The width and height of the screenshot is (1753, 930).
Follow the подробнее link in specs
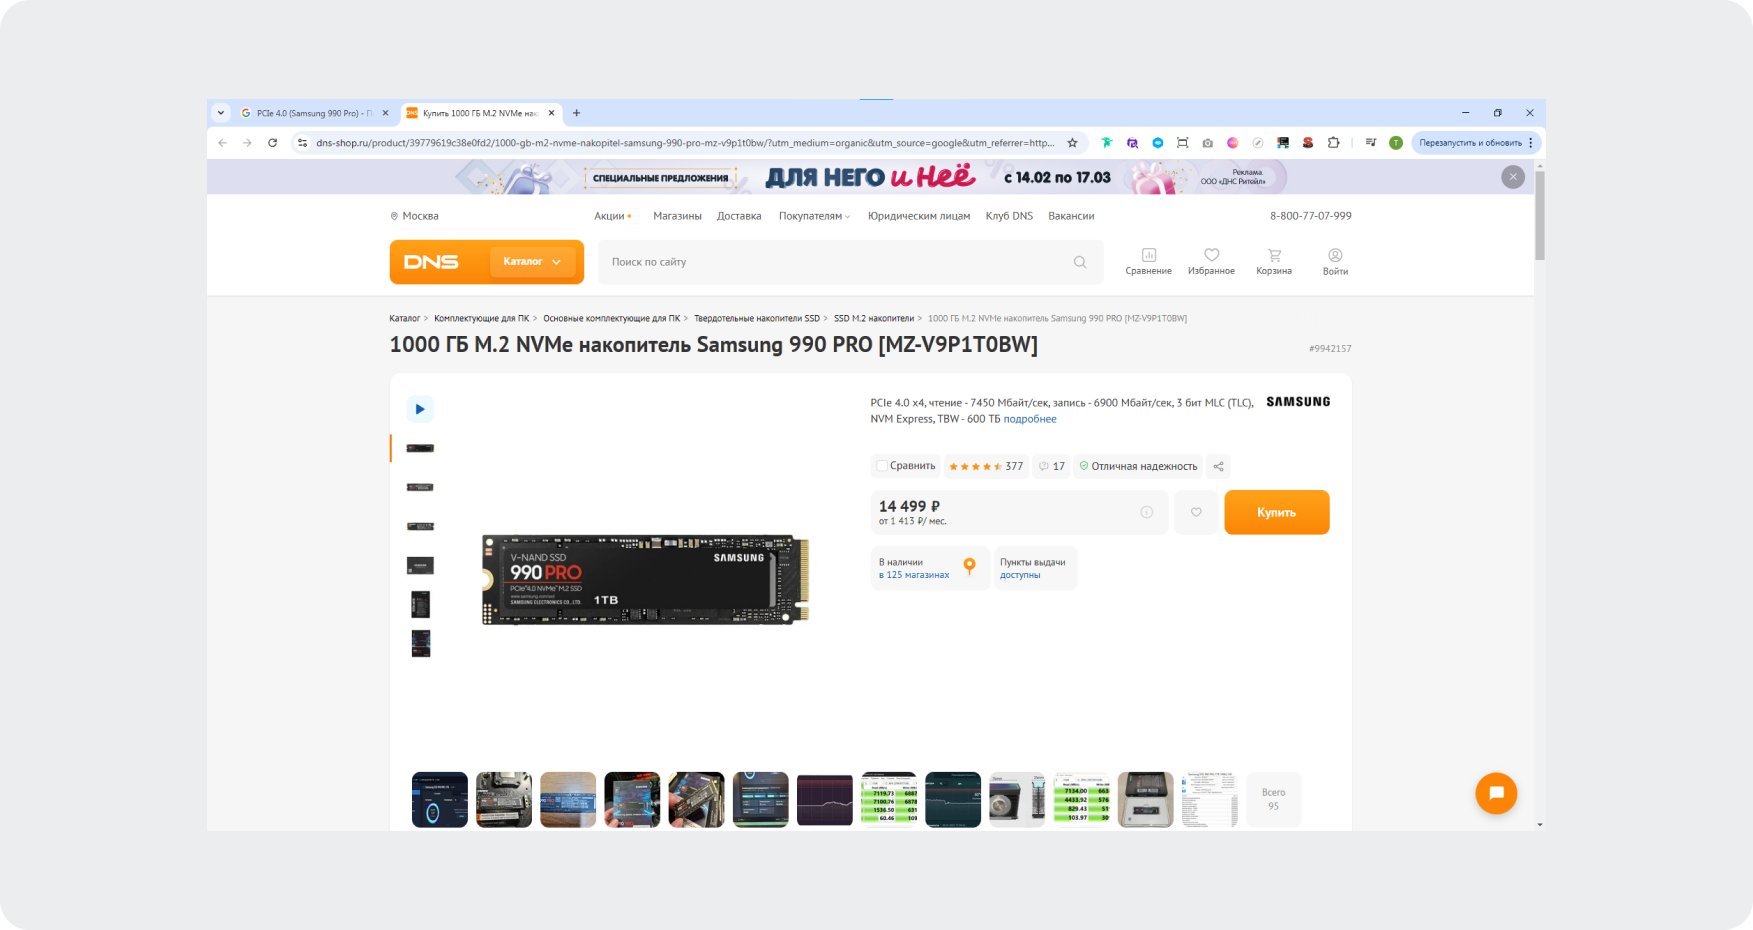pos(1030,419)
